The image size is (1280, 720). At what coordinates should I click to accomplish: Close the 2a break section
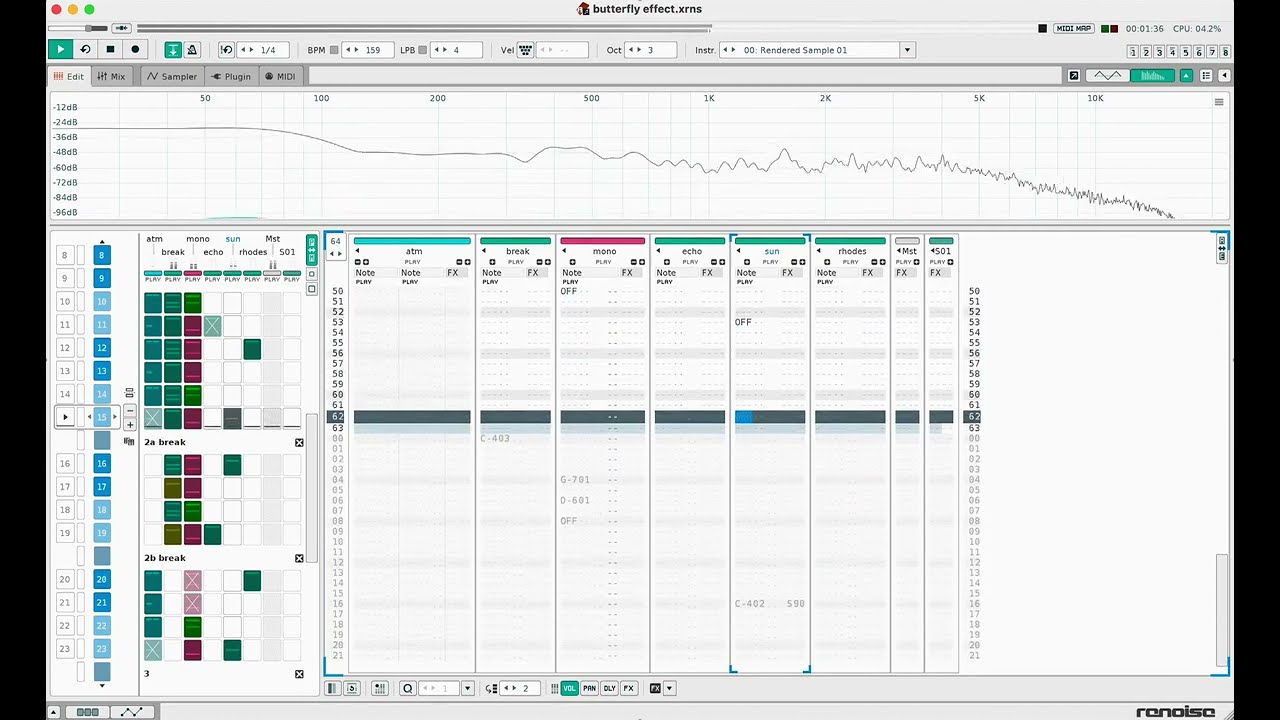point(299,442)
